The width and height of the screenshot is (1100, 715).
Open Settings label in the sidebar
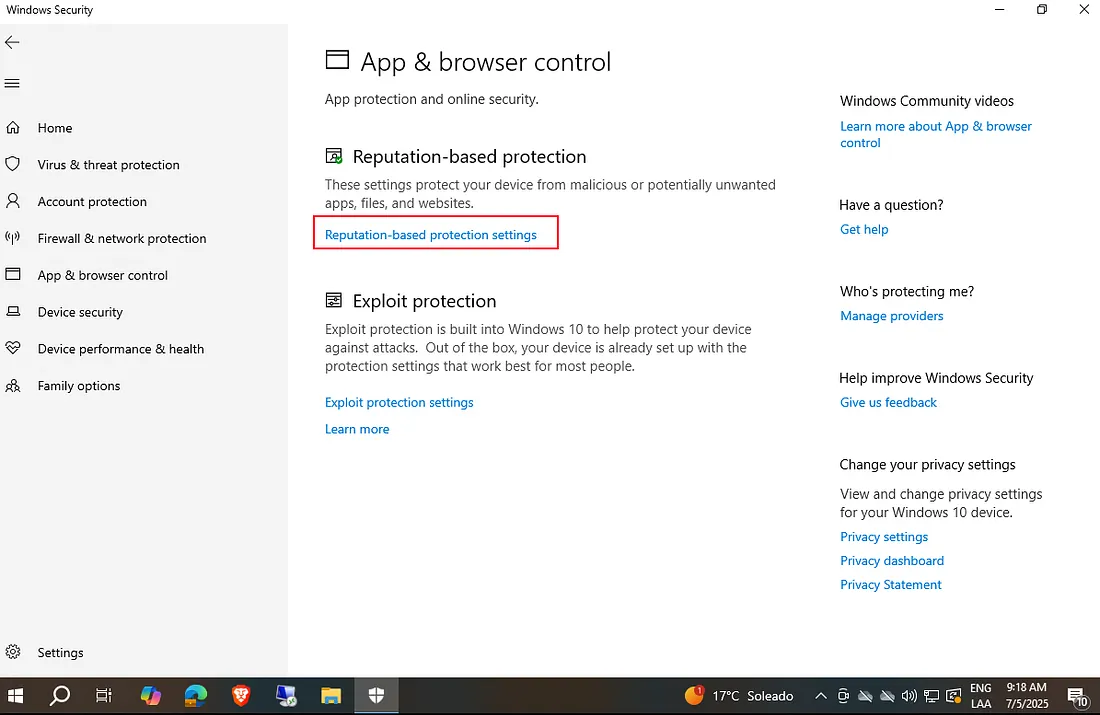click(60, 653)
